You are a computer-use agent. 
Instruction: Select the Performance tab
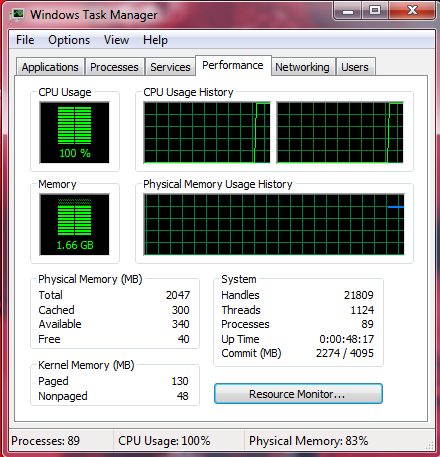233,65
